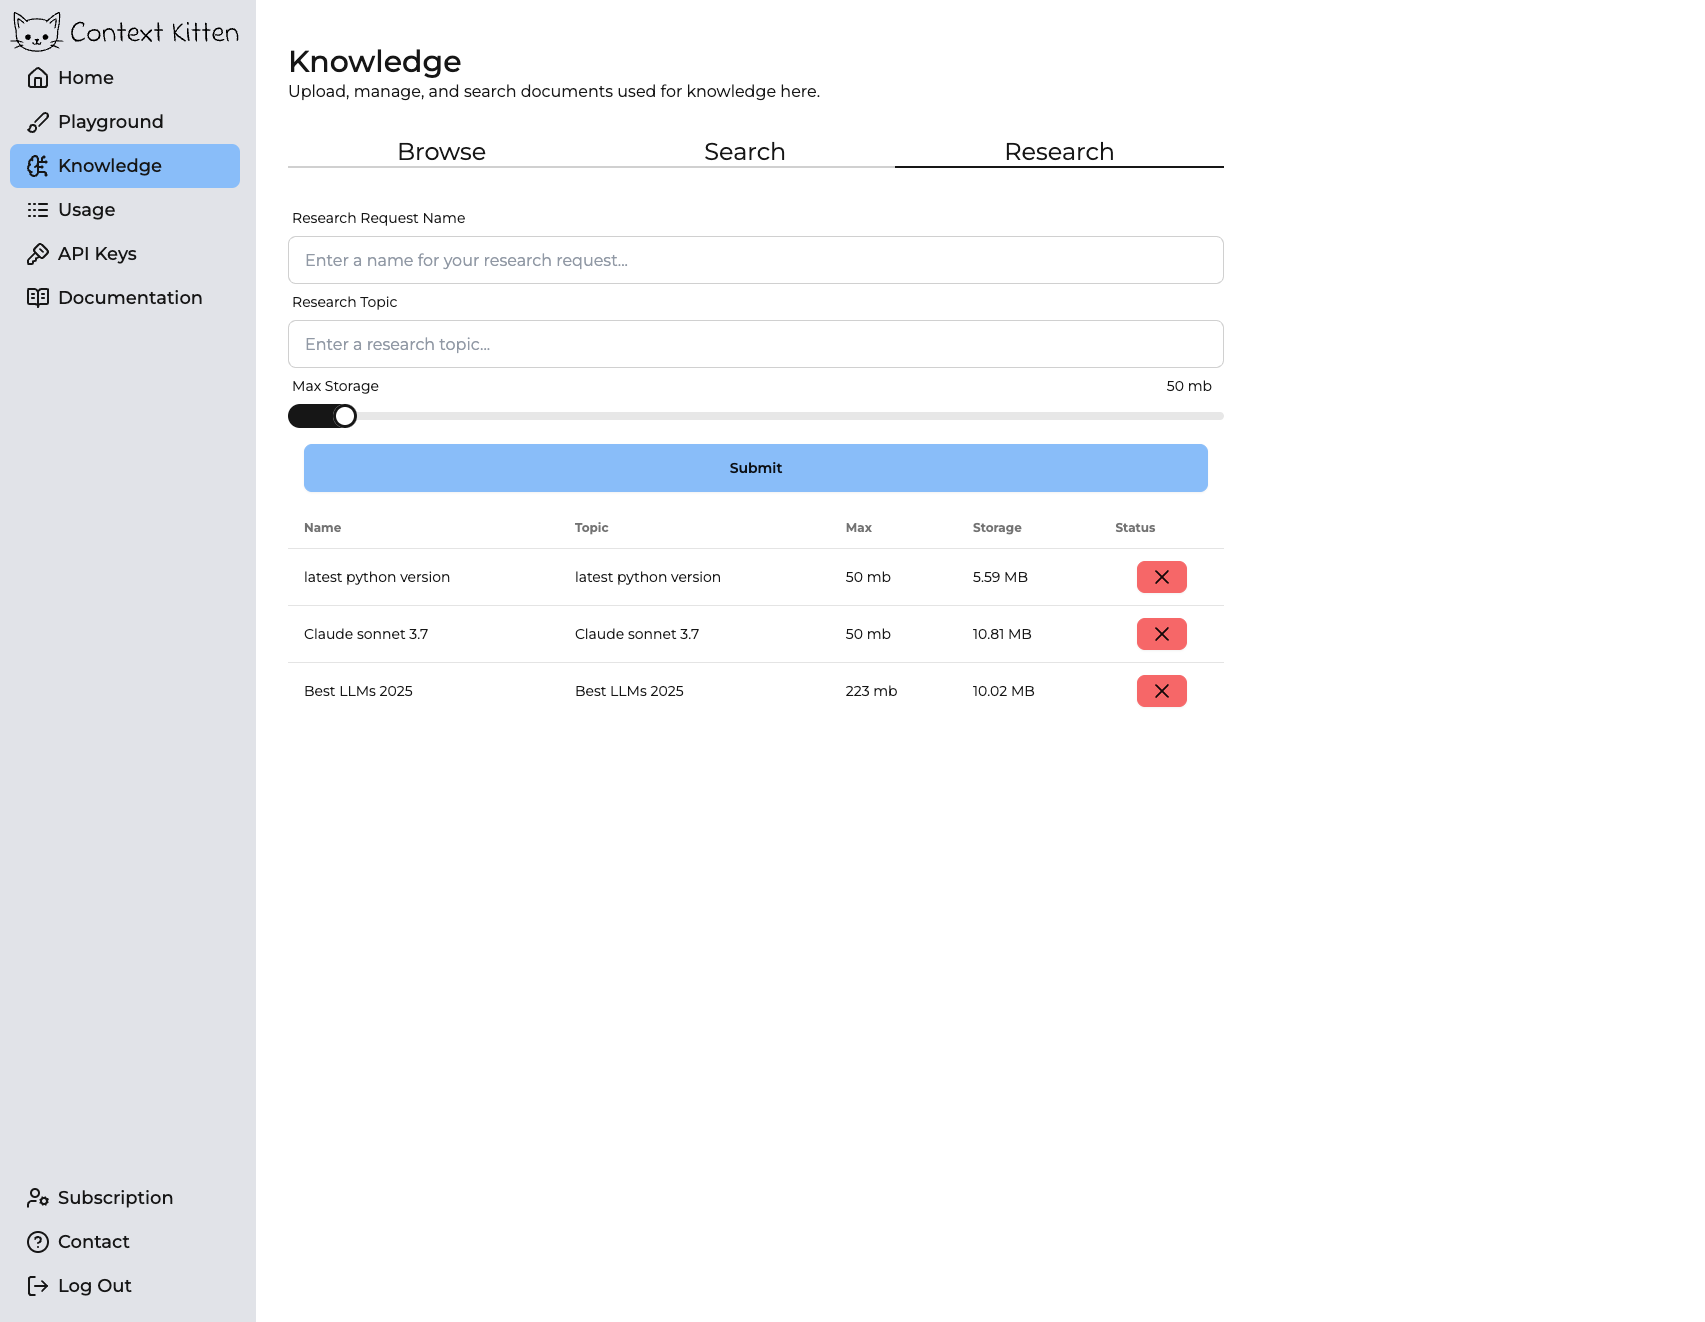Click name cell 'Claude sonnet 3.7'
The height and width of the screenshot is (1322, 1705).
(366, 634)
